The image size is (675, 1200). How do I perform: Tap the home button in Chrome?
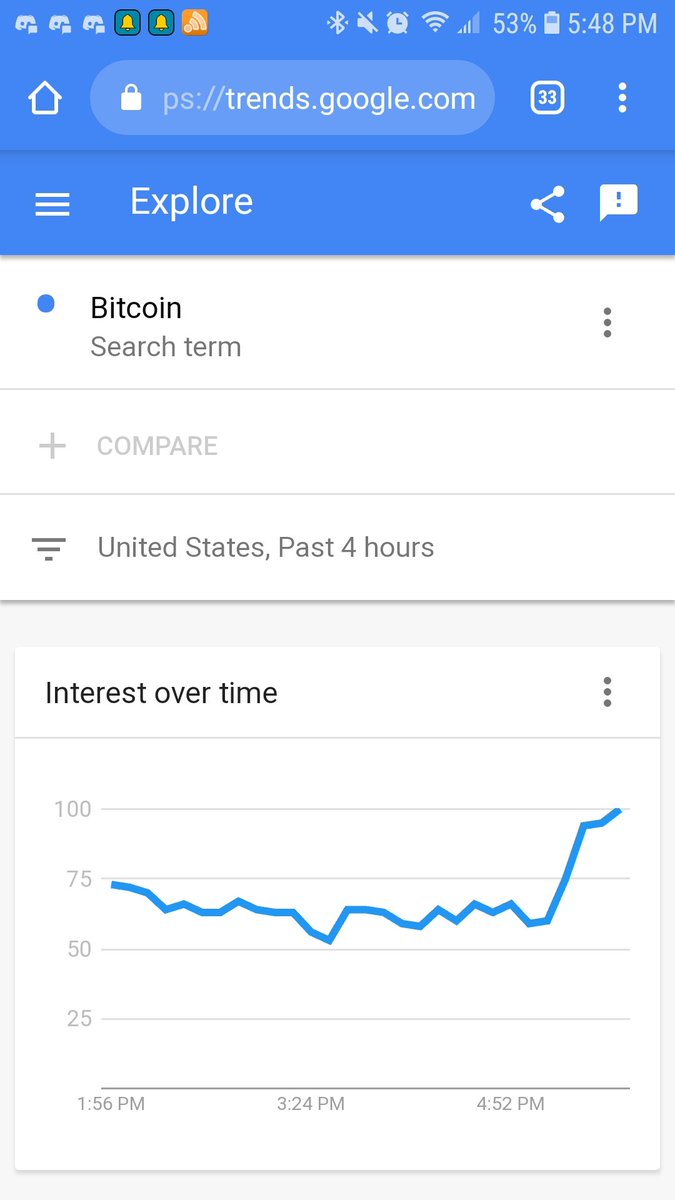click(x=44, y=98)
